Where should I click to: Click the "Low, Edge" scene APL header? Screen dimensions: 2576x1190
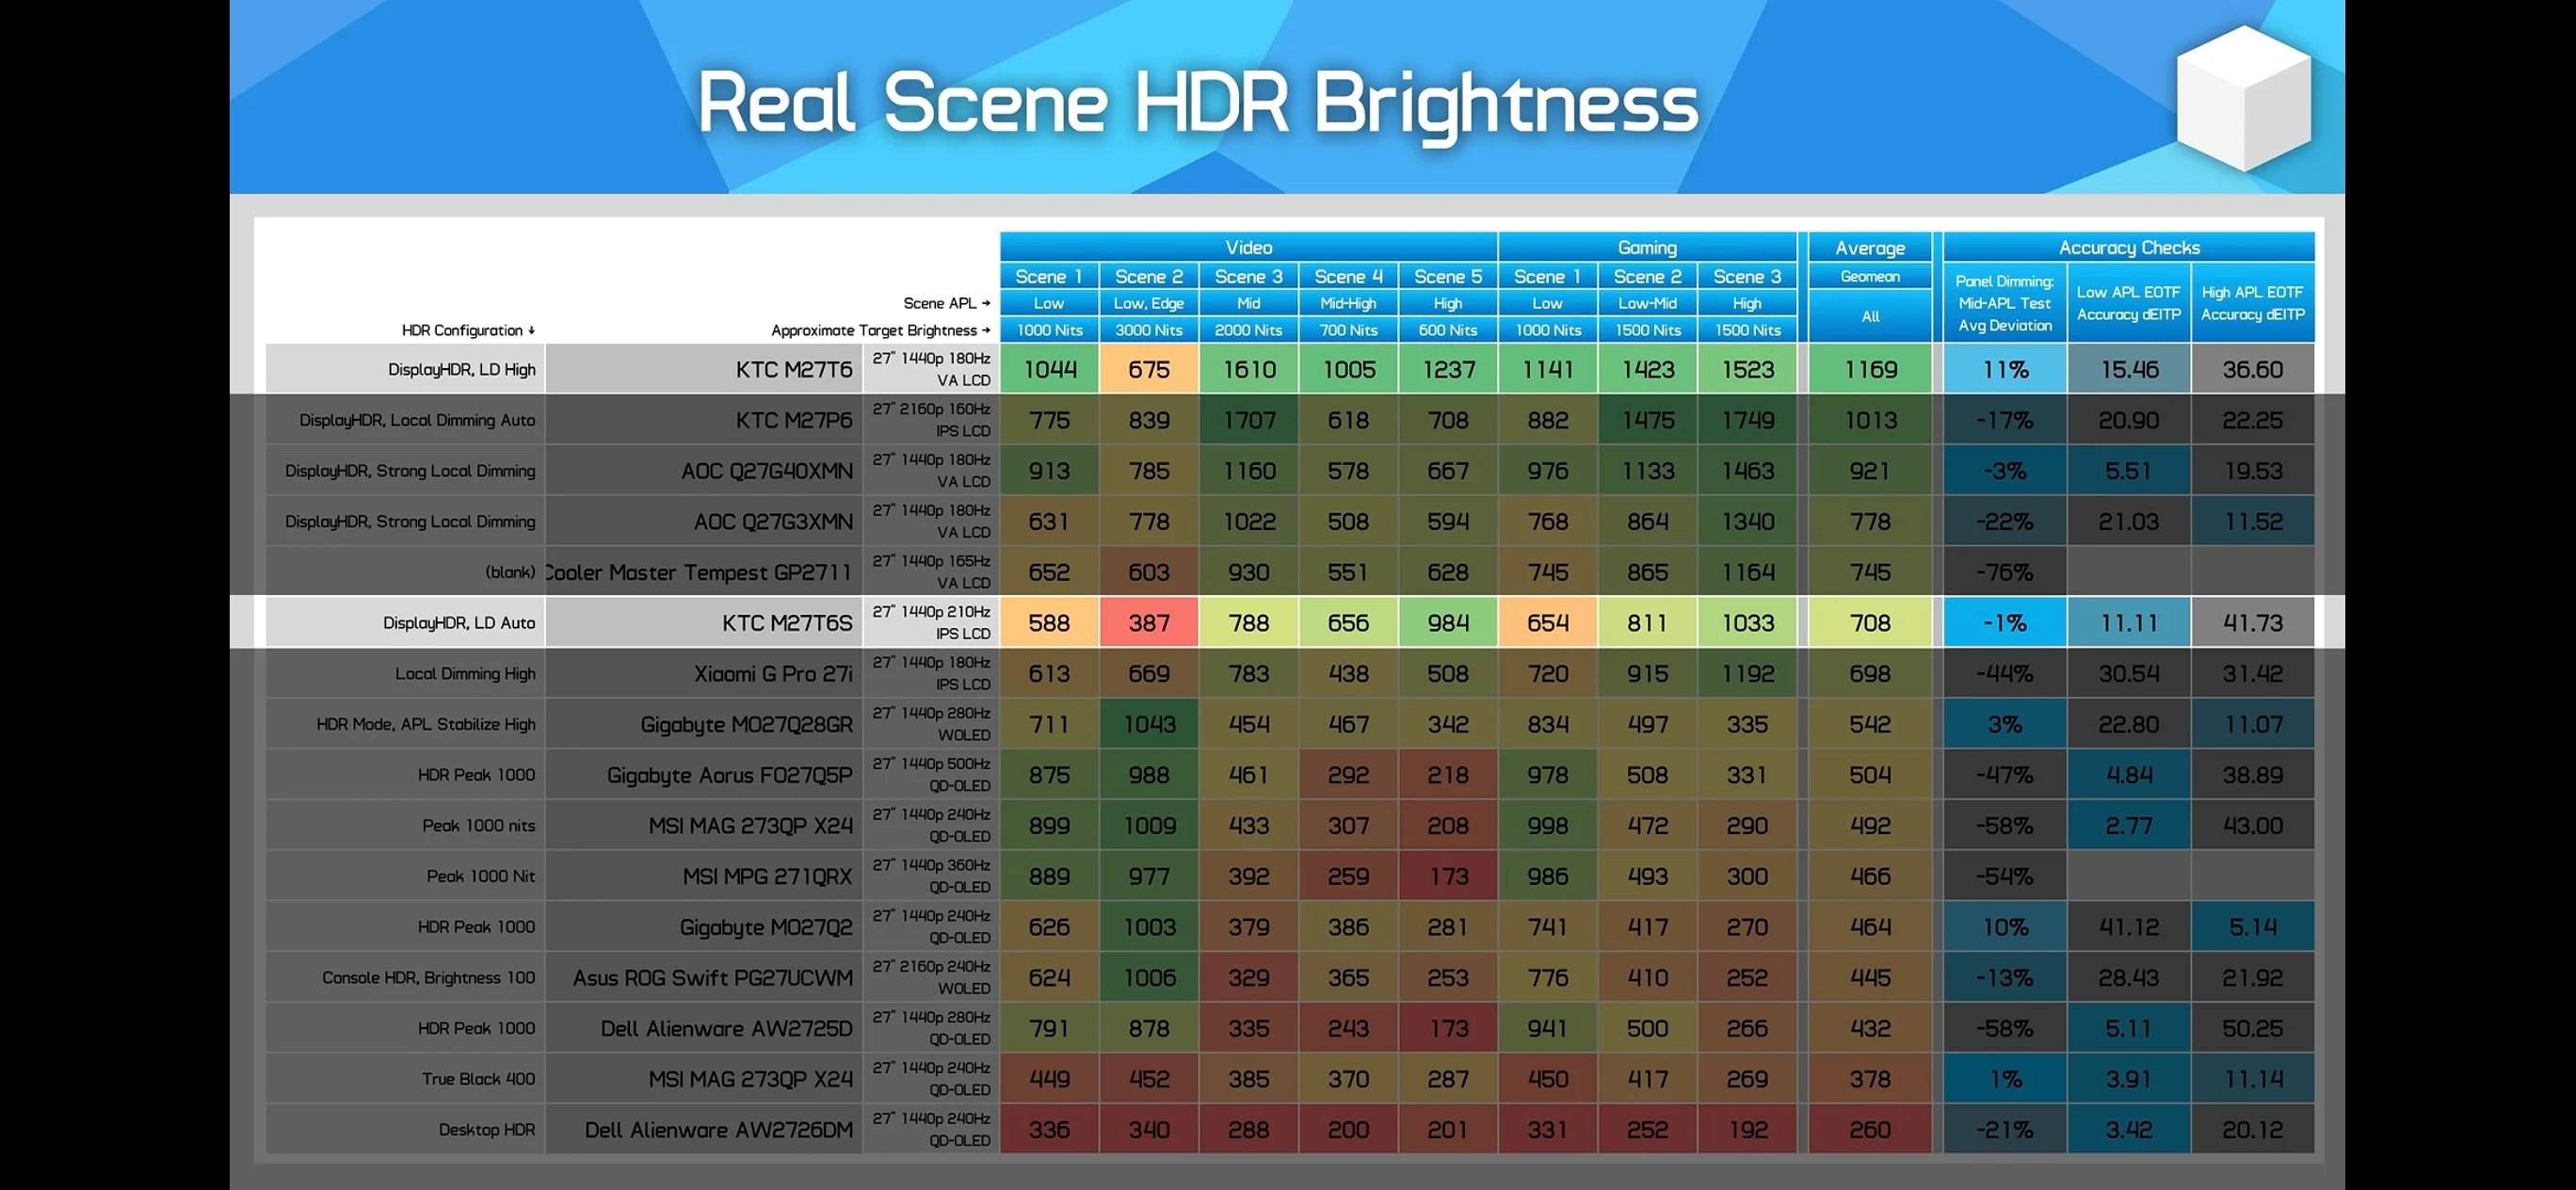point(1148,303)
